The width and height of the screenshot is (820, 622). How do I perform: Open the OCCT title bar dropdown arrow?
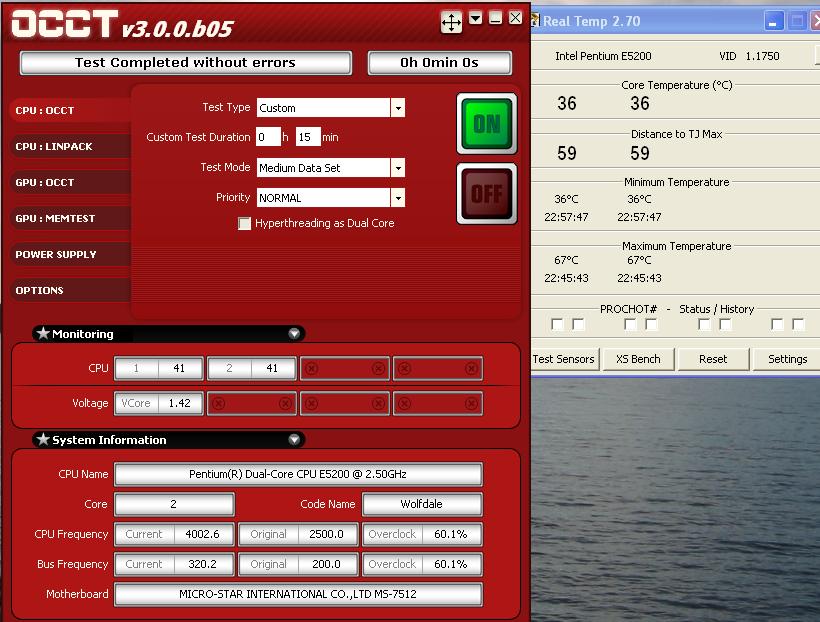click(475, 19)
